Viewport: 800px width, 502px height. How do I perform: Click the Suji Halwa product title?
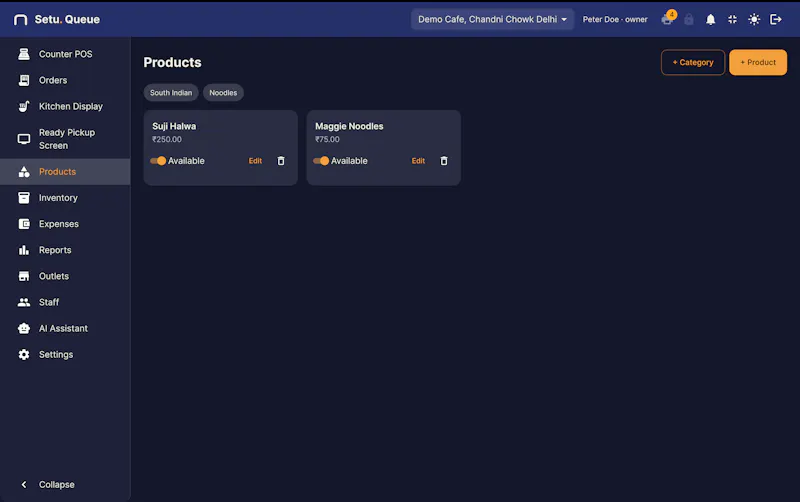coord(174,126)
